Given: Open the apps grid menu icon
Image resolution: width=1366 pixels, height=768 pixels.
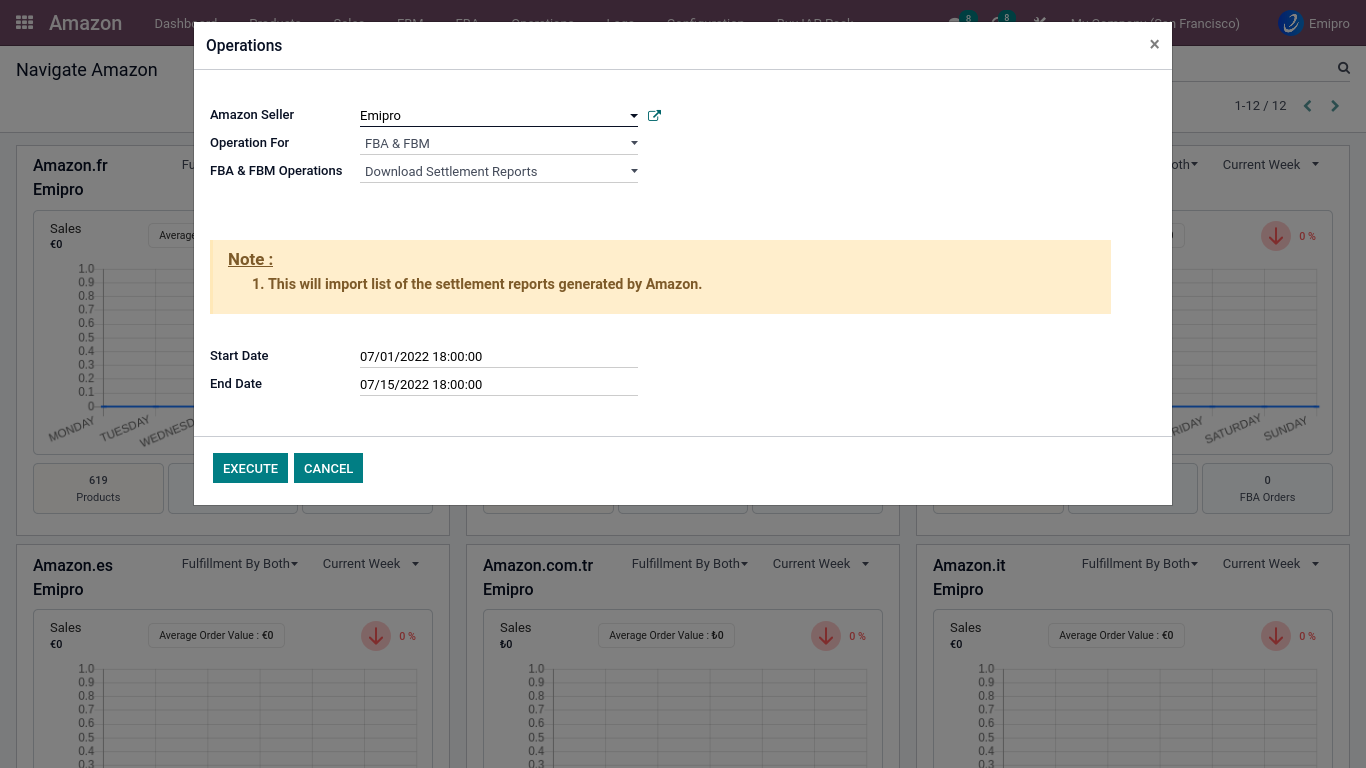Looking at the screenshot, I should point(25,23).
